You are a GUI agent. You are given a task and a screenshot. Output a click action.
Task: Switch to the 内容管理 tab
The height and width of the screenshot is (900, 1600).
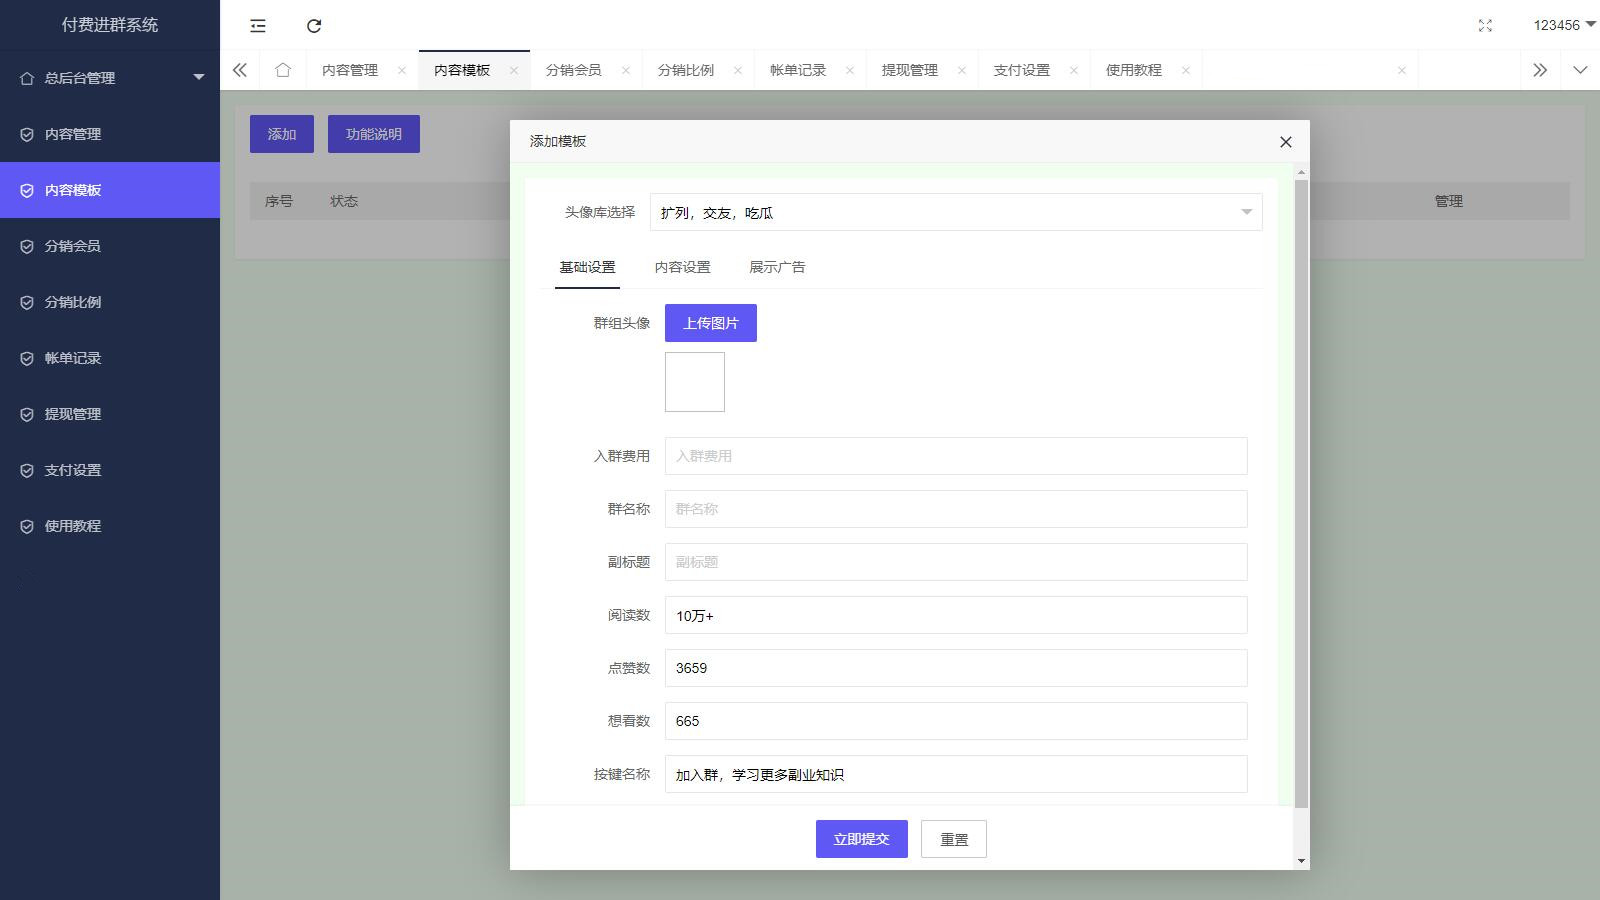(350, 70)
